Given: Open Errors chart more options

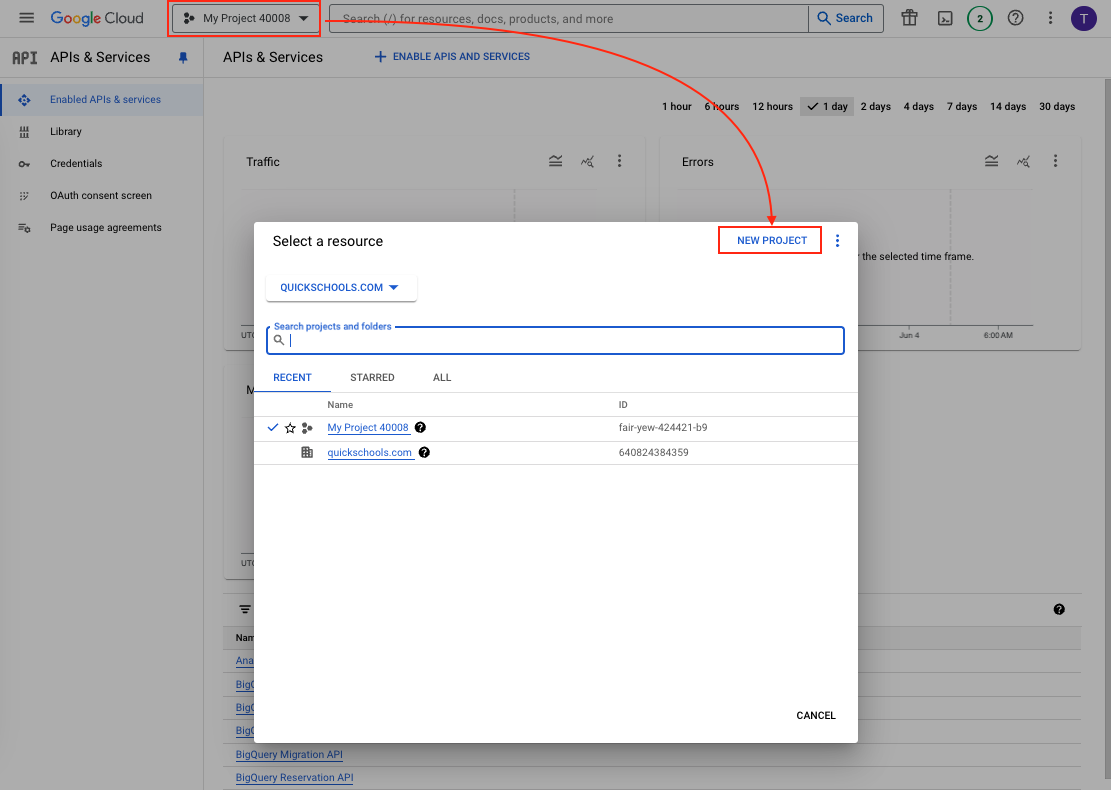Looking at the screenshot, I should (1055, 162).
